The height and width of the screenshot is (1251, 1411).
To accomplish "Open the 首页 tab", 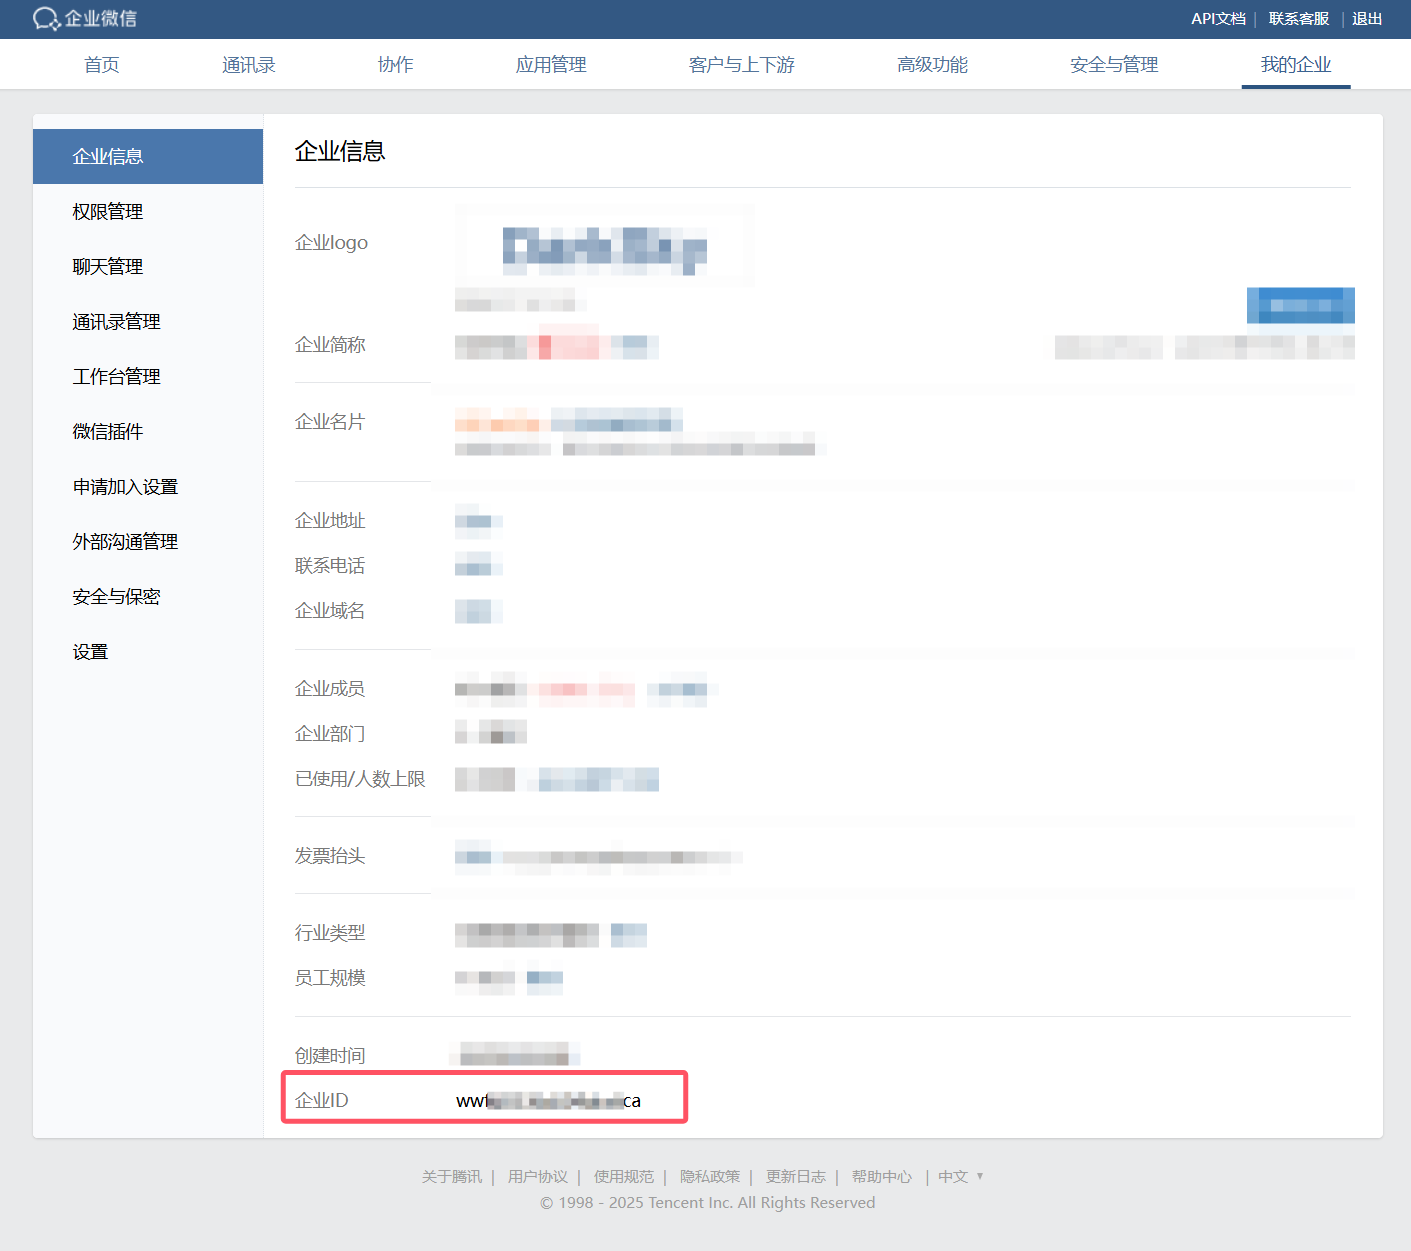I will pos(102,65).
